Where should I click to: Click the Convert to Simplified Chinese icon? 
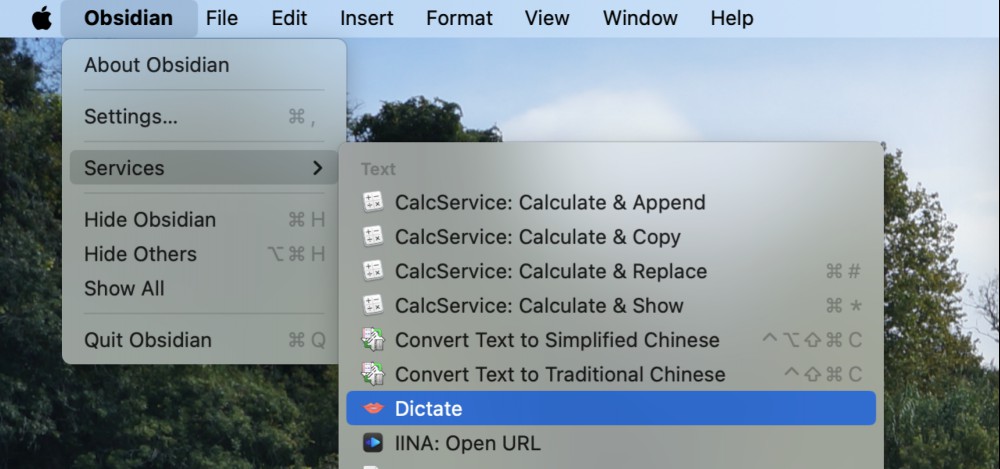[x=373, y=340]
